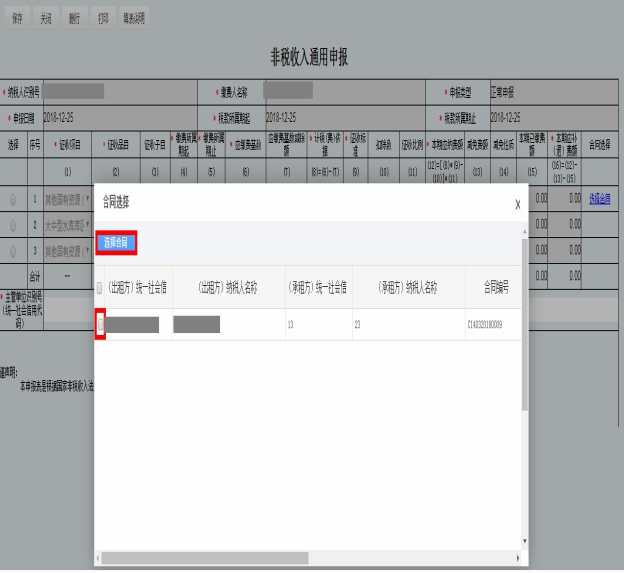Screen dimensions: 624x573
Task: Click the (出租方) 统一社会信 column header
Action: tap(138, 287)
